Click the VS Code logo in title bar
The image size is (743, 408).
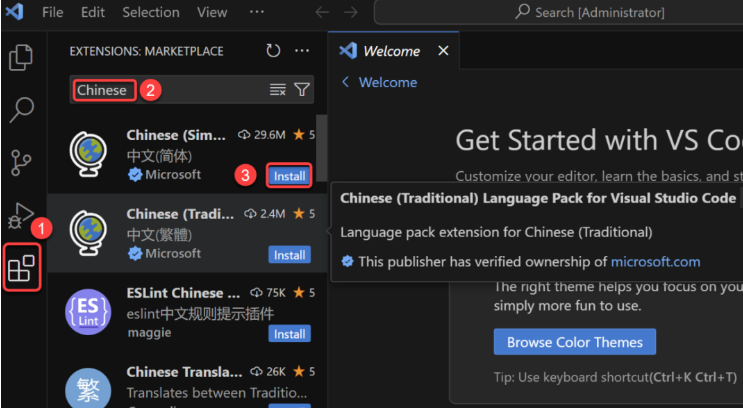coord(14,11)
